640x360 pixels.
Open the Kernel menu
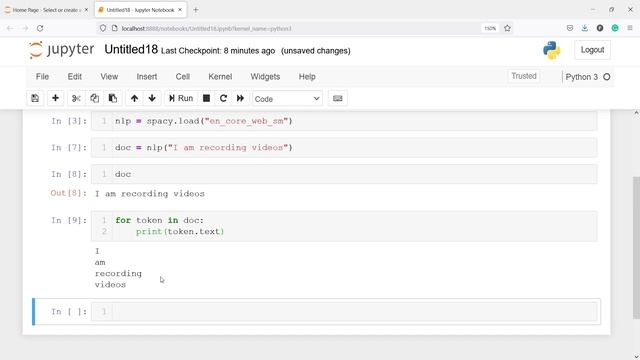click(220, 77)
